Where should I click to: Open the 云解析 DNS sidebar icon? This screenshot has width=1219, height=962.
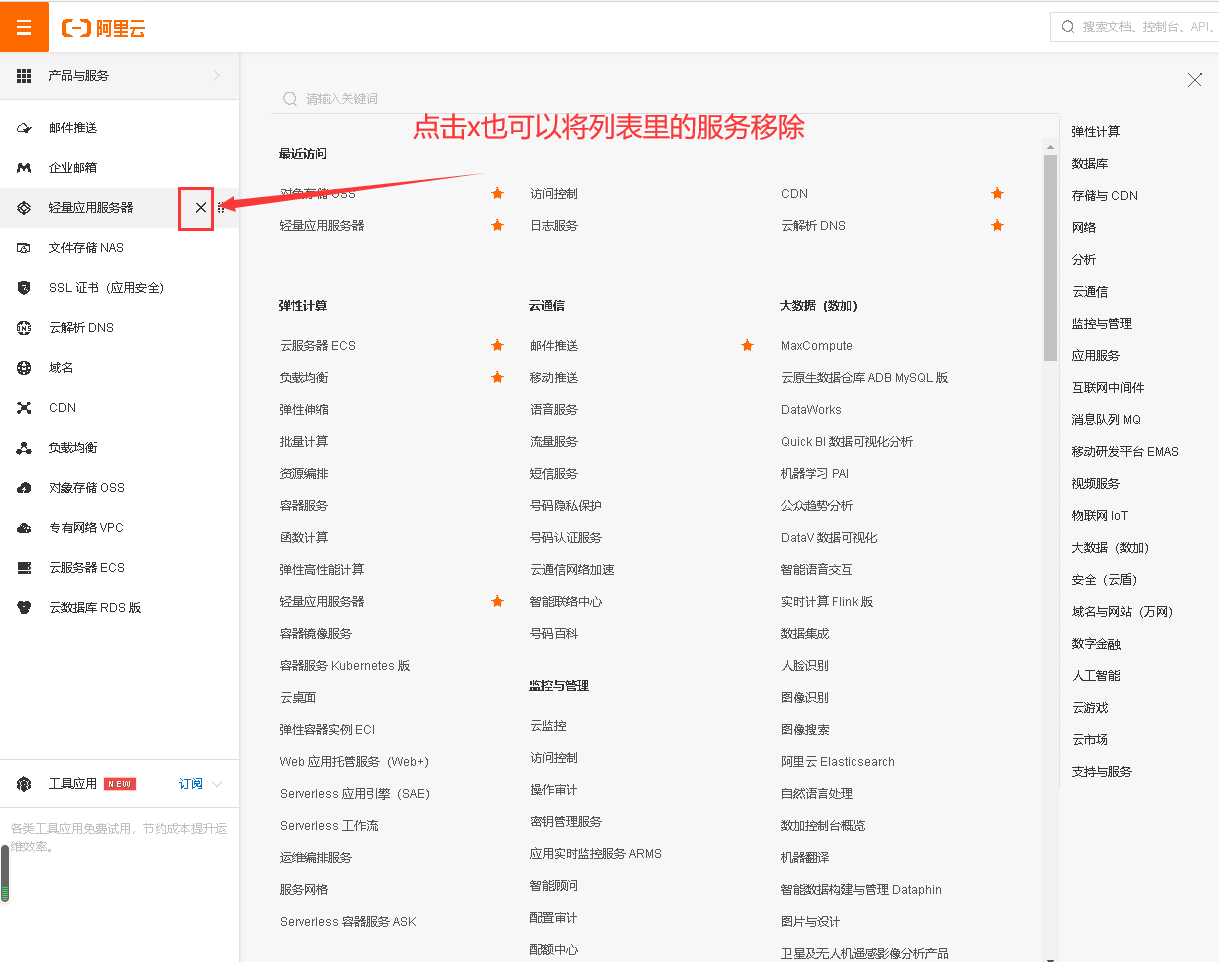click(24, 328)
